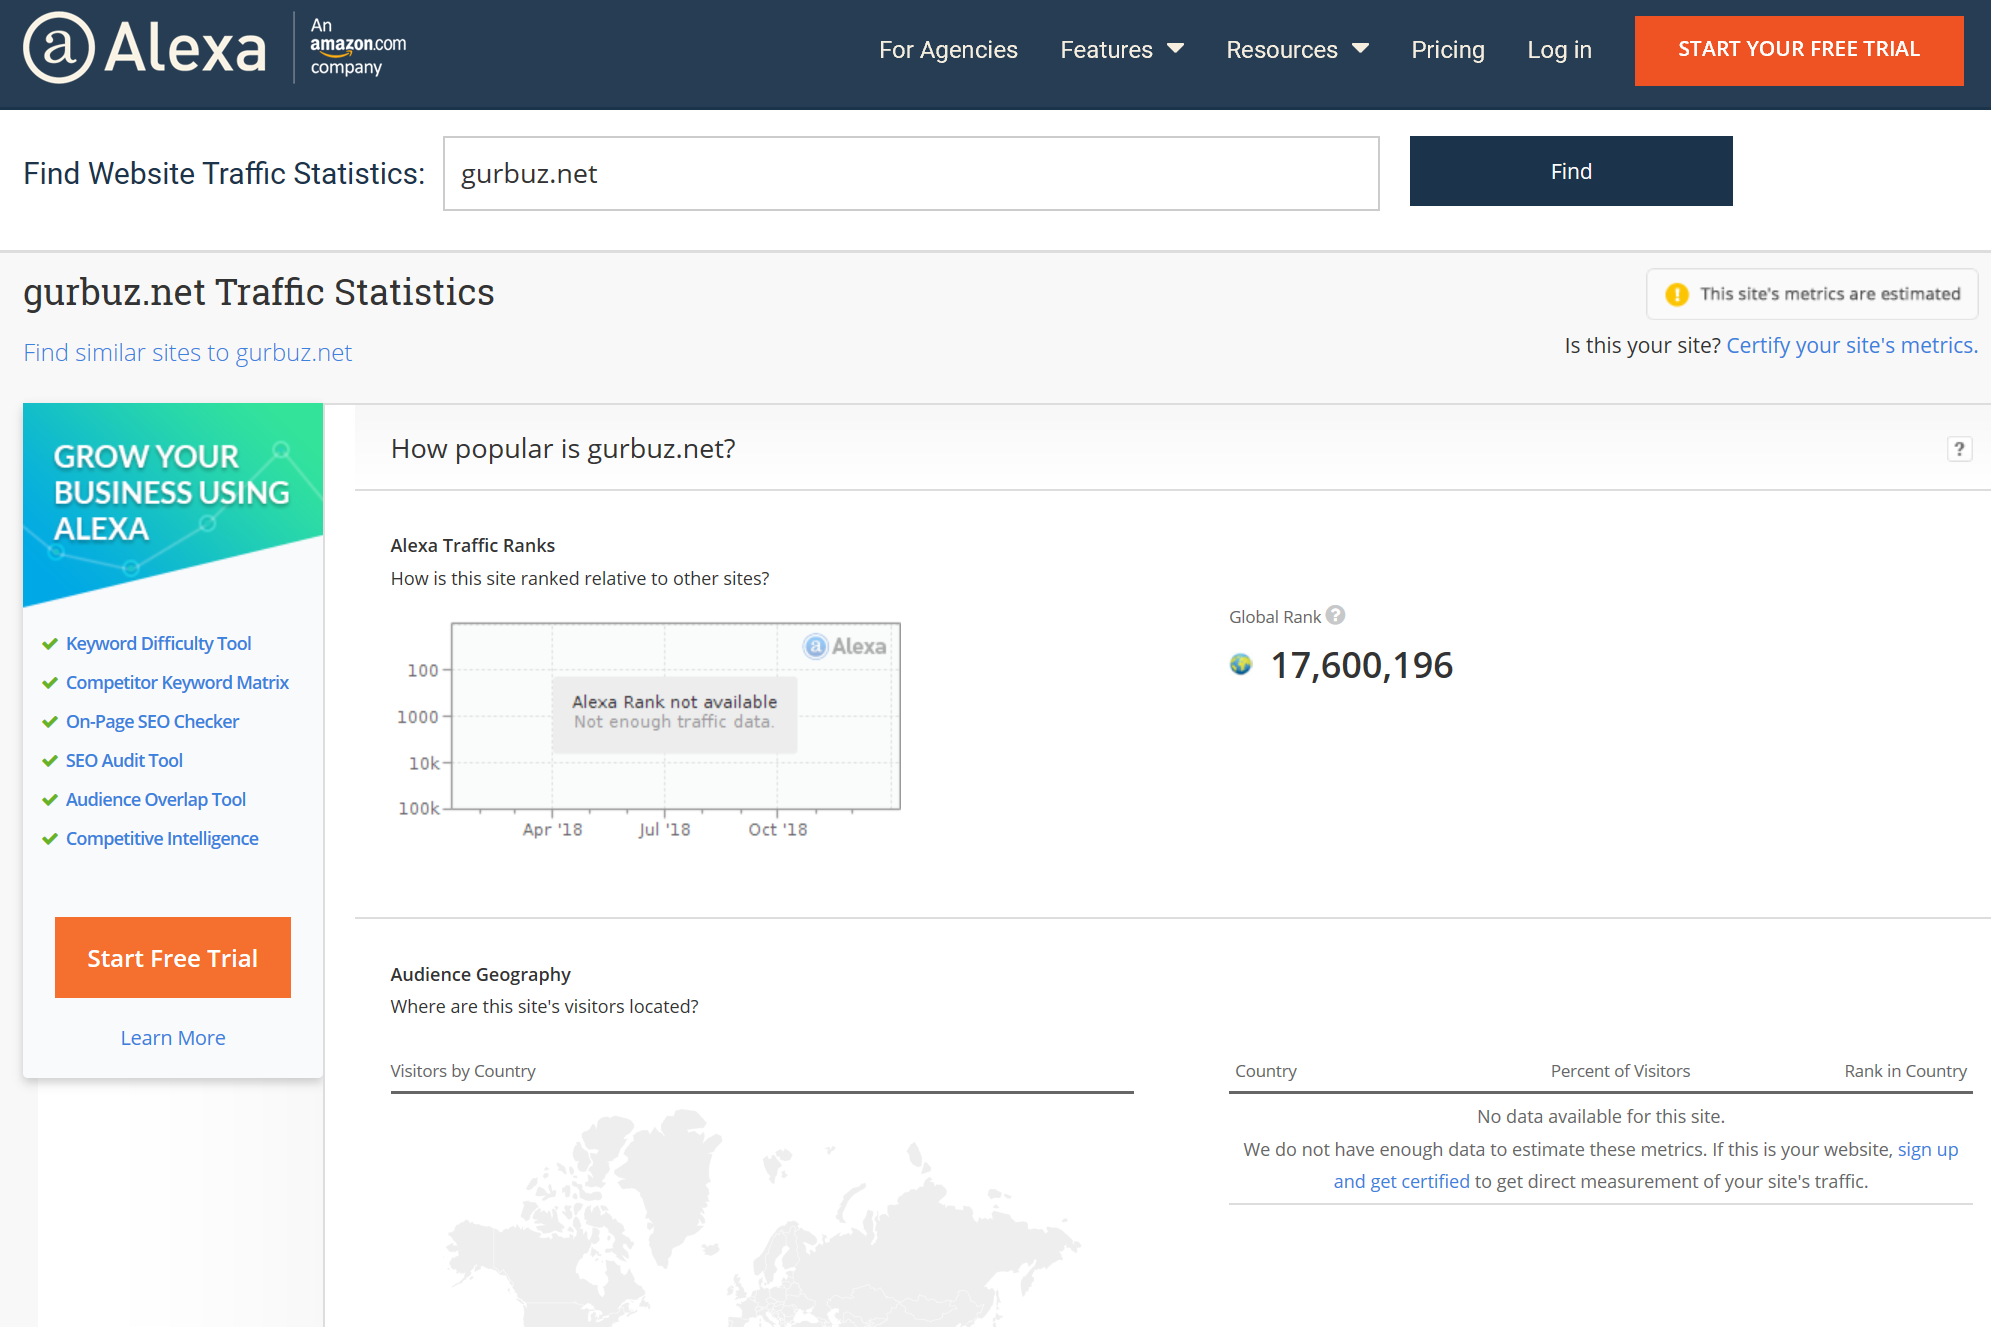Open Find similar sites to gurbuz.net link
The width and height of the screenshot is (1991, 1327).
(188, 352)
